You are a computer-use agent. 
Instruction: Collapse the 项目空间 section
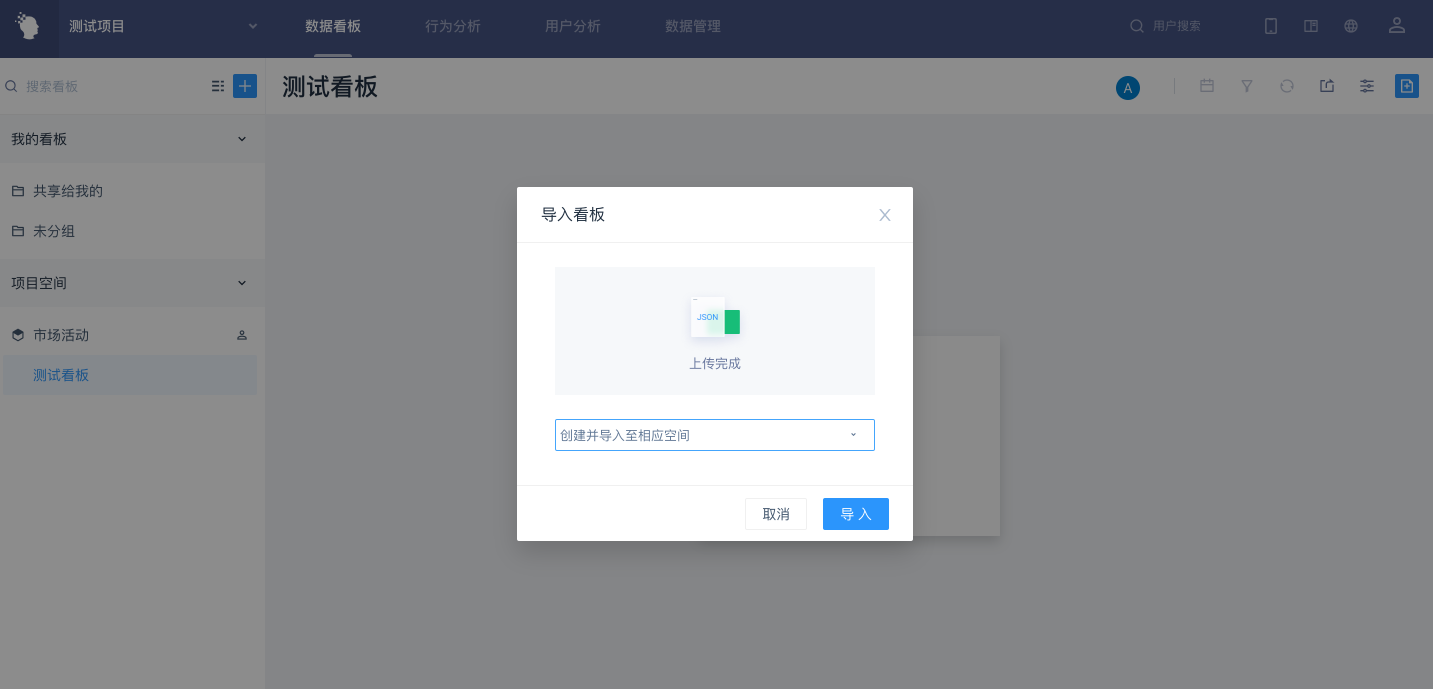[242, 283]
